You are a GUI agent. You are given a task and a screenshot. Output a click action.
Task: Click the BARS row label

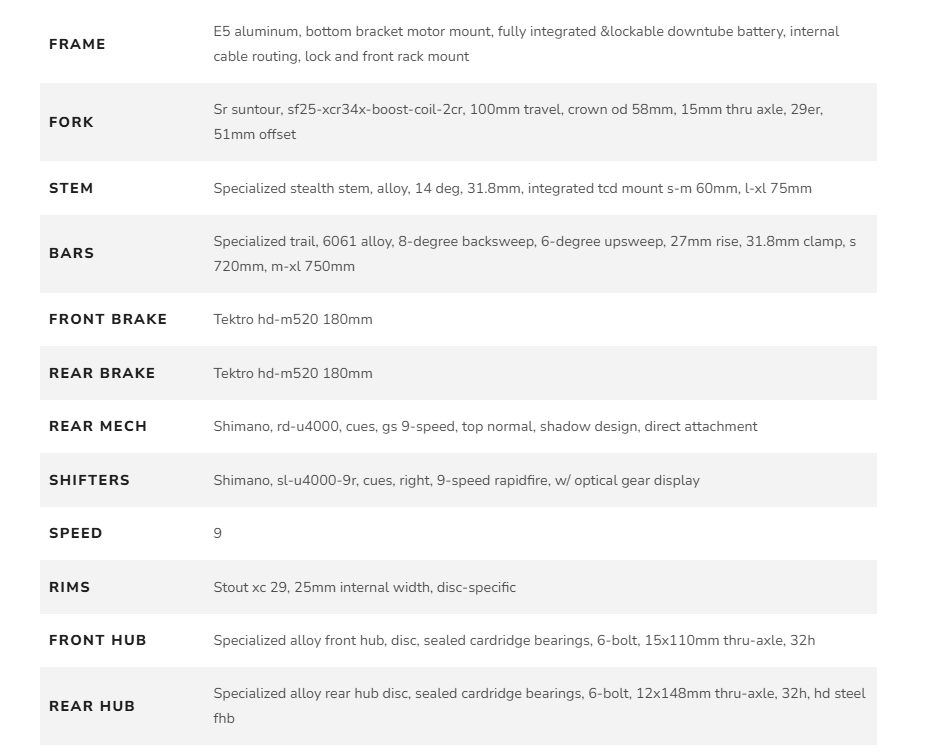[71, 254]
